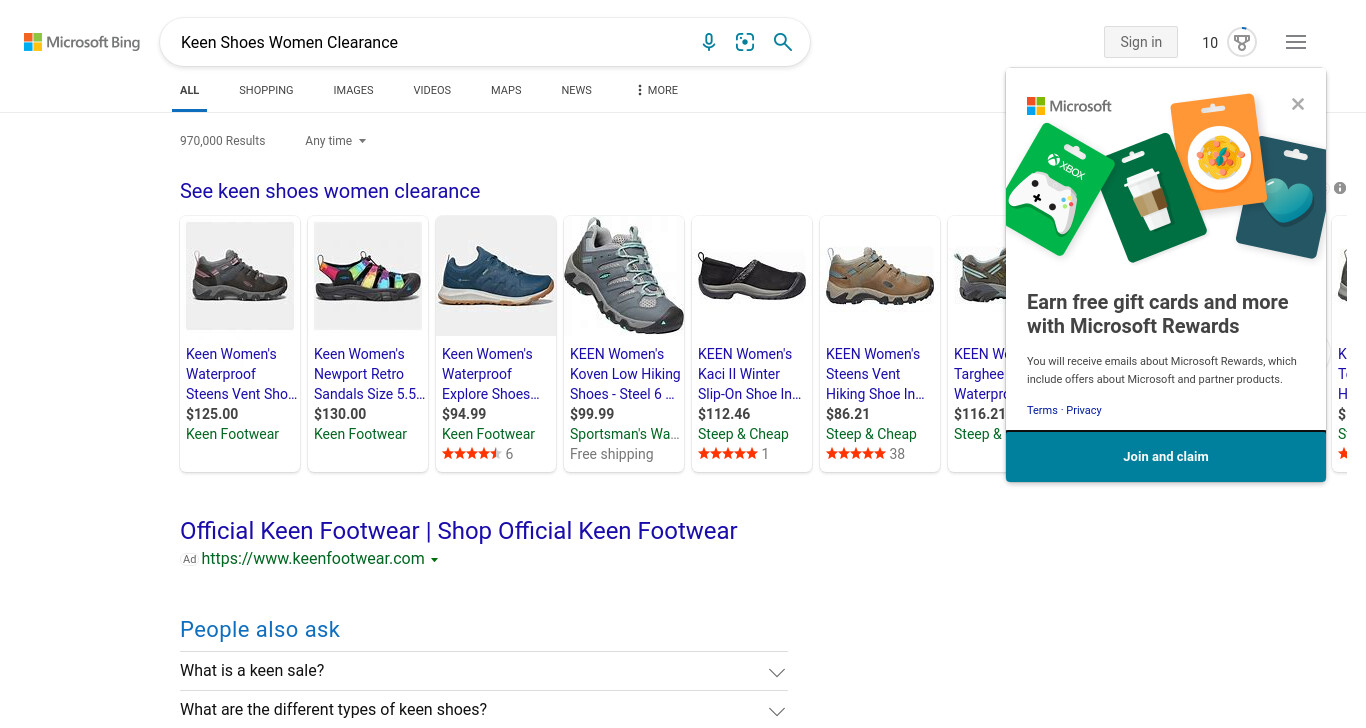Click the People also ask heading

click(x=260, y=630)
